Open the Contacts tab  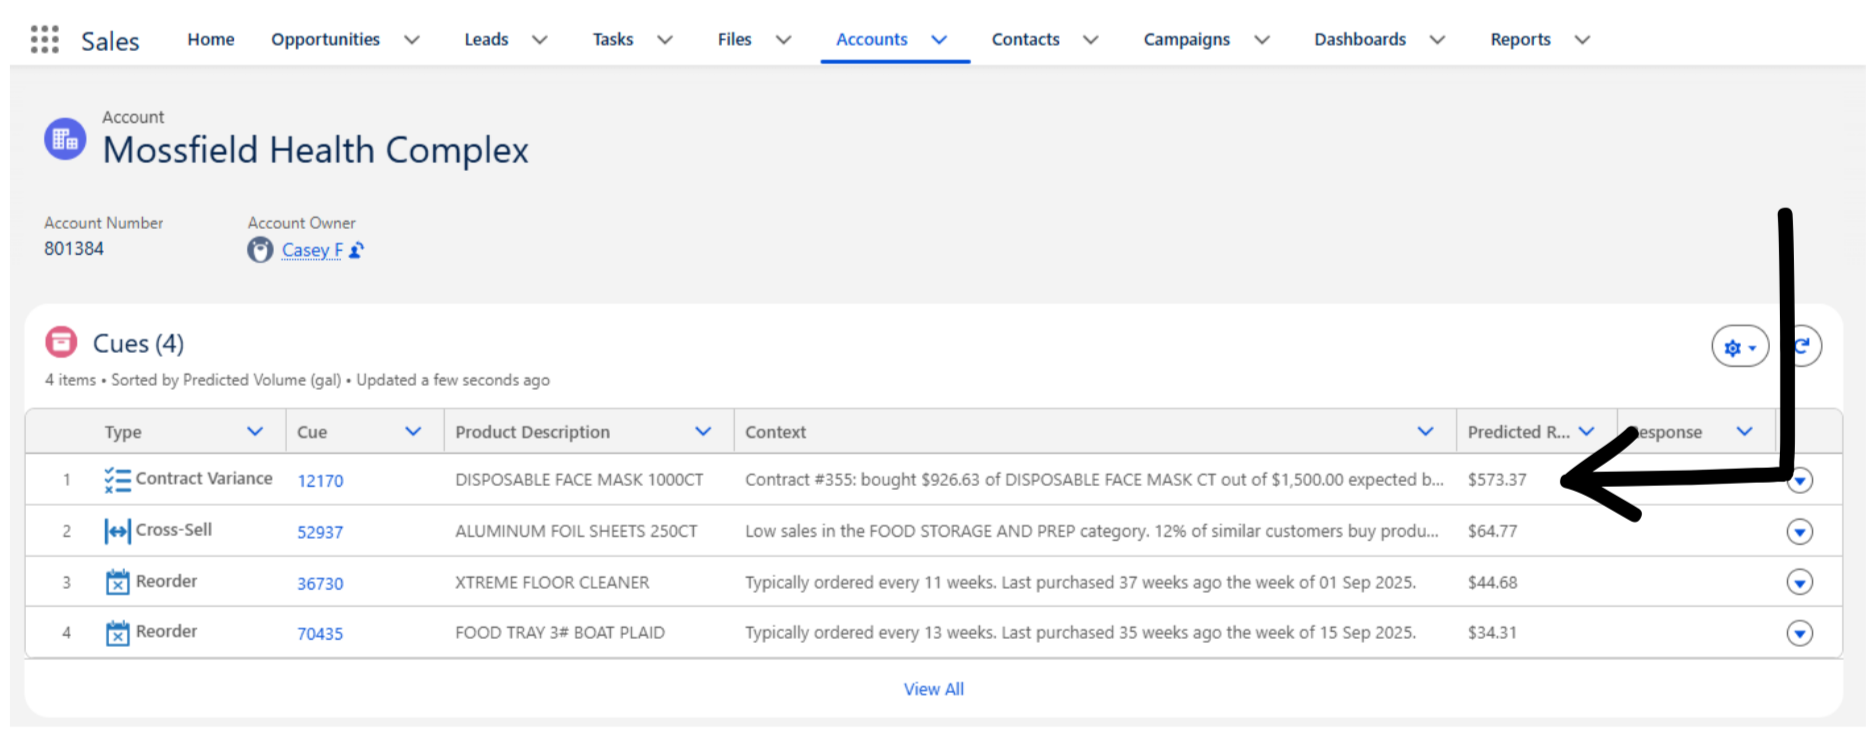(1025, 39)
